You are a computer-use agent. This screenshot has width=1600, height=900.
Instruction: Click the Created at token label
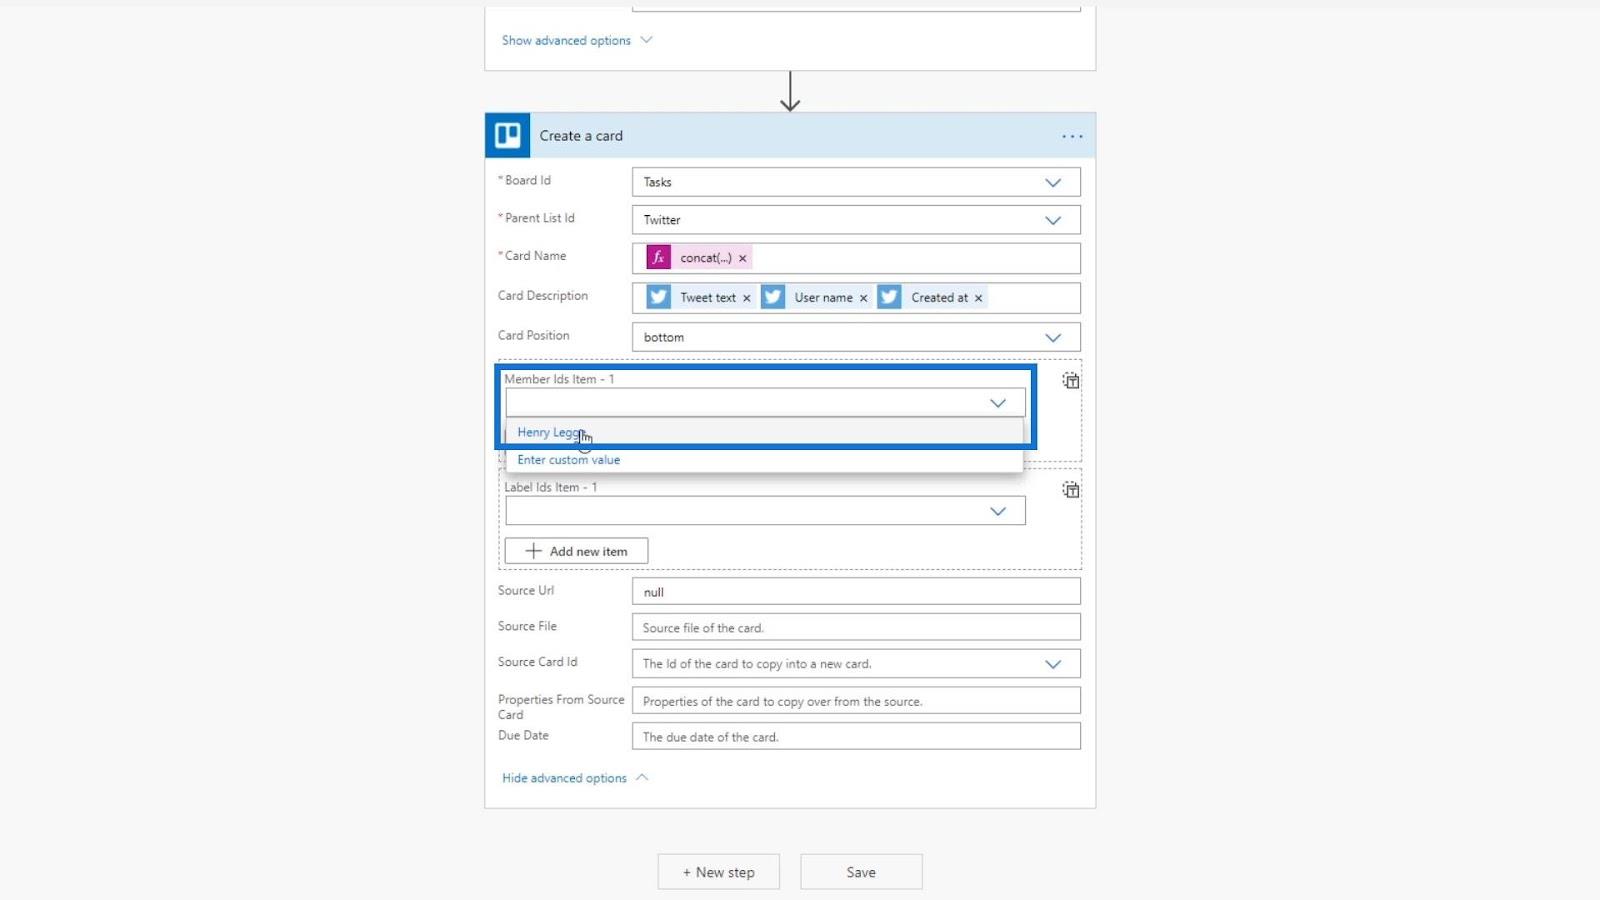click(x=940, y=298)
